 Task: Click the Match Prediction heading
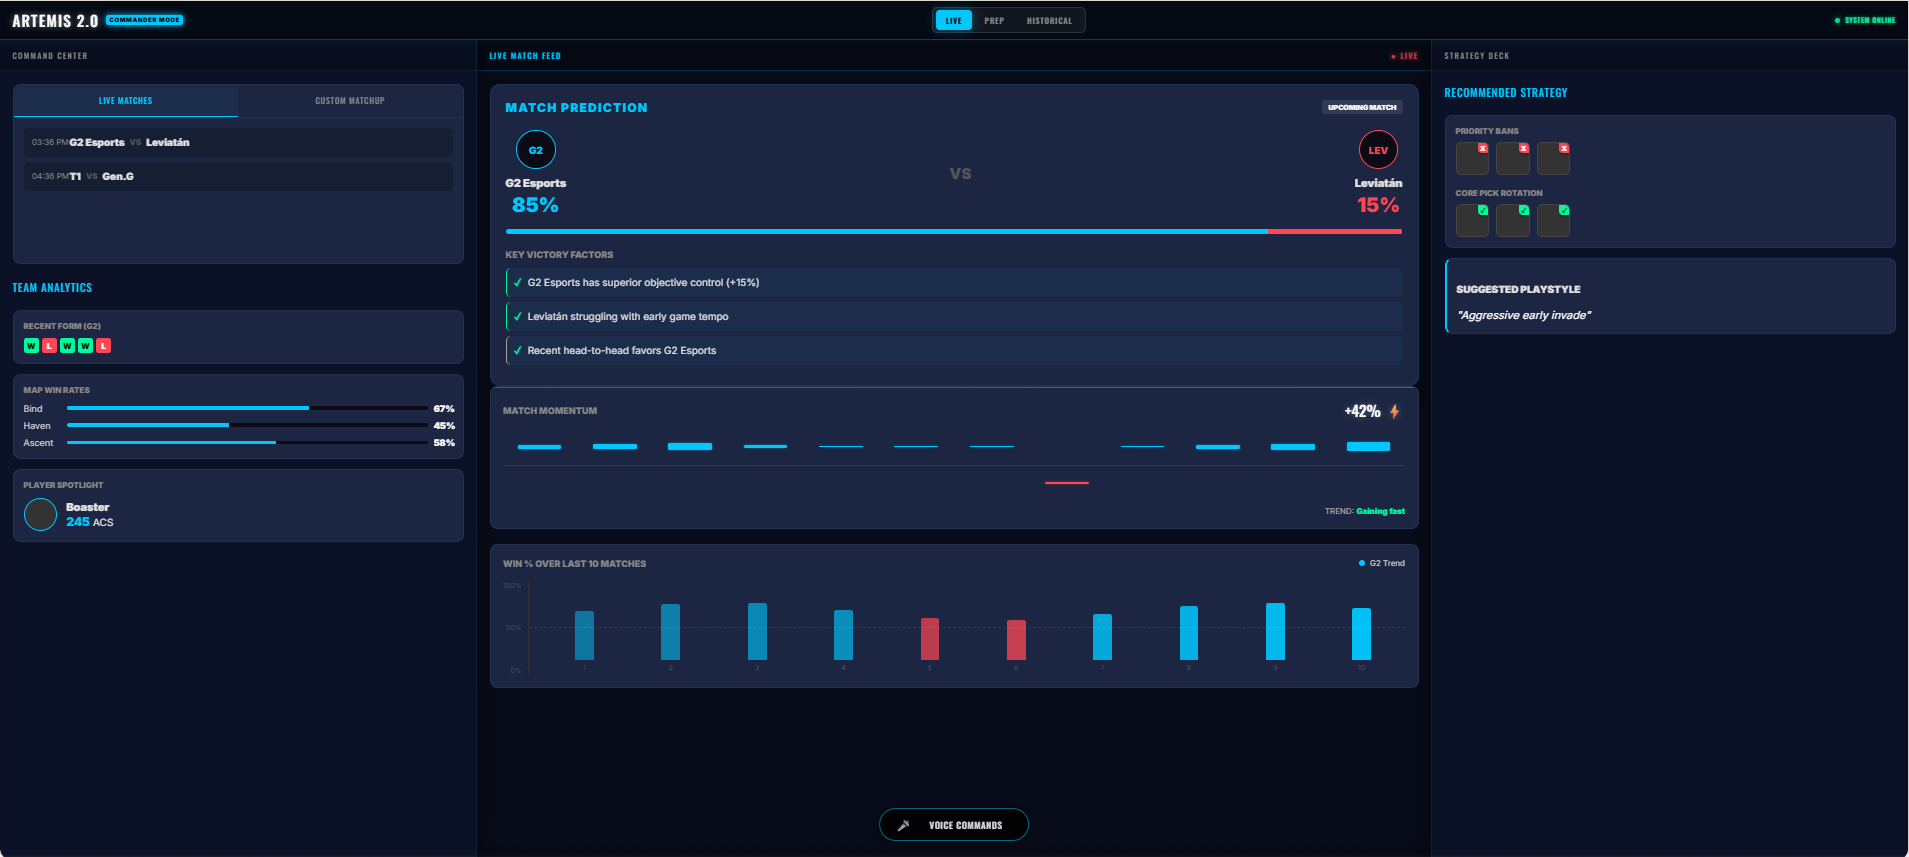pos(576,108)
